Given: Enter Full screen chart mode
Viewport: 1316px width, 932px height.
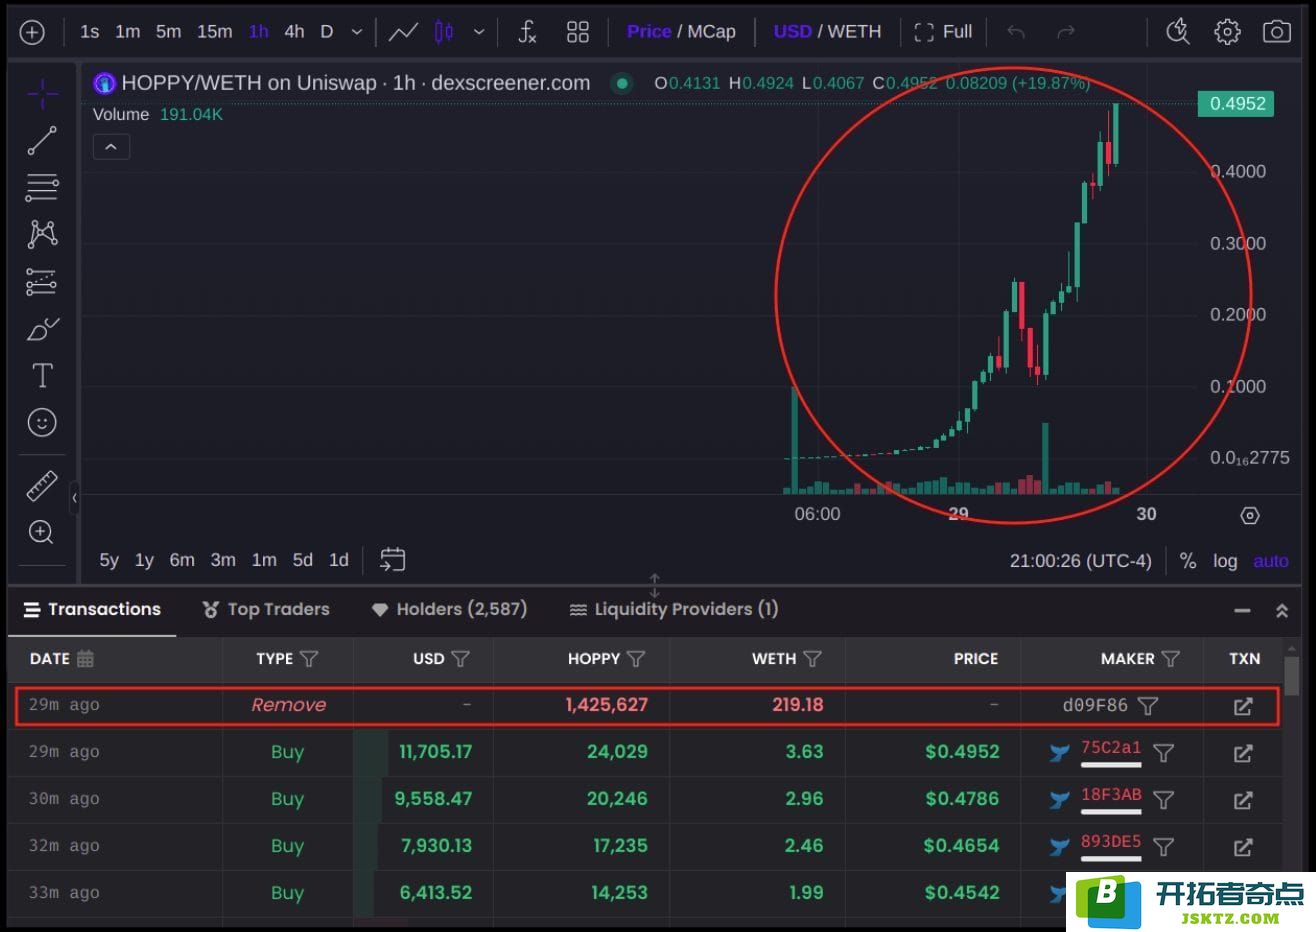Looking at the screenshot, I should pyautogui.click(x=942, y=32).
